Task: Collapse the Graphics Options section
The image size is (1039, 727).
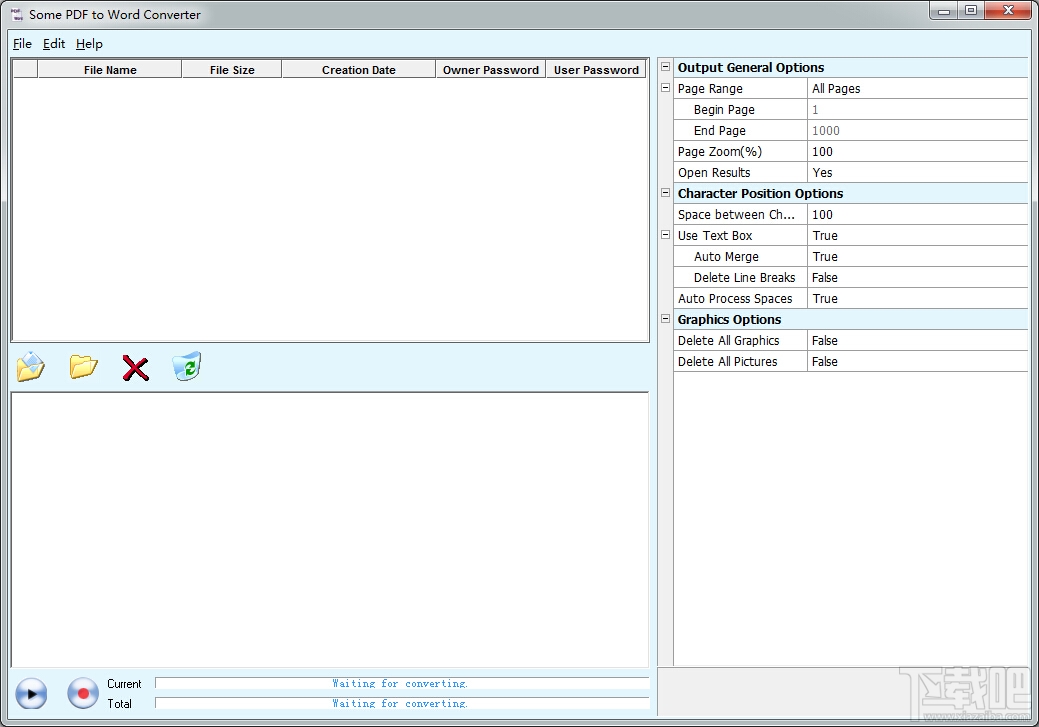Action: [665, 319]
